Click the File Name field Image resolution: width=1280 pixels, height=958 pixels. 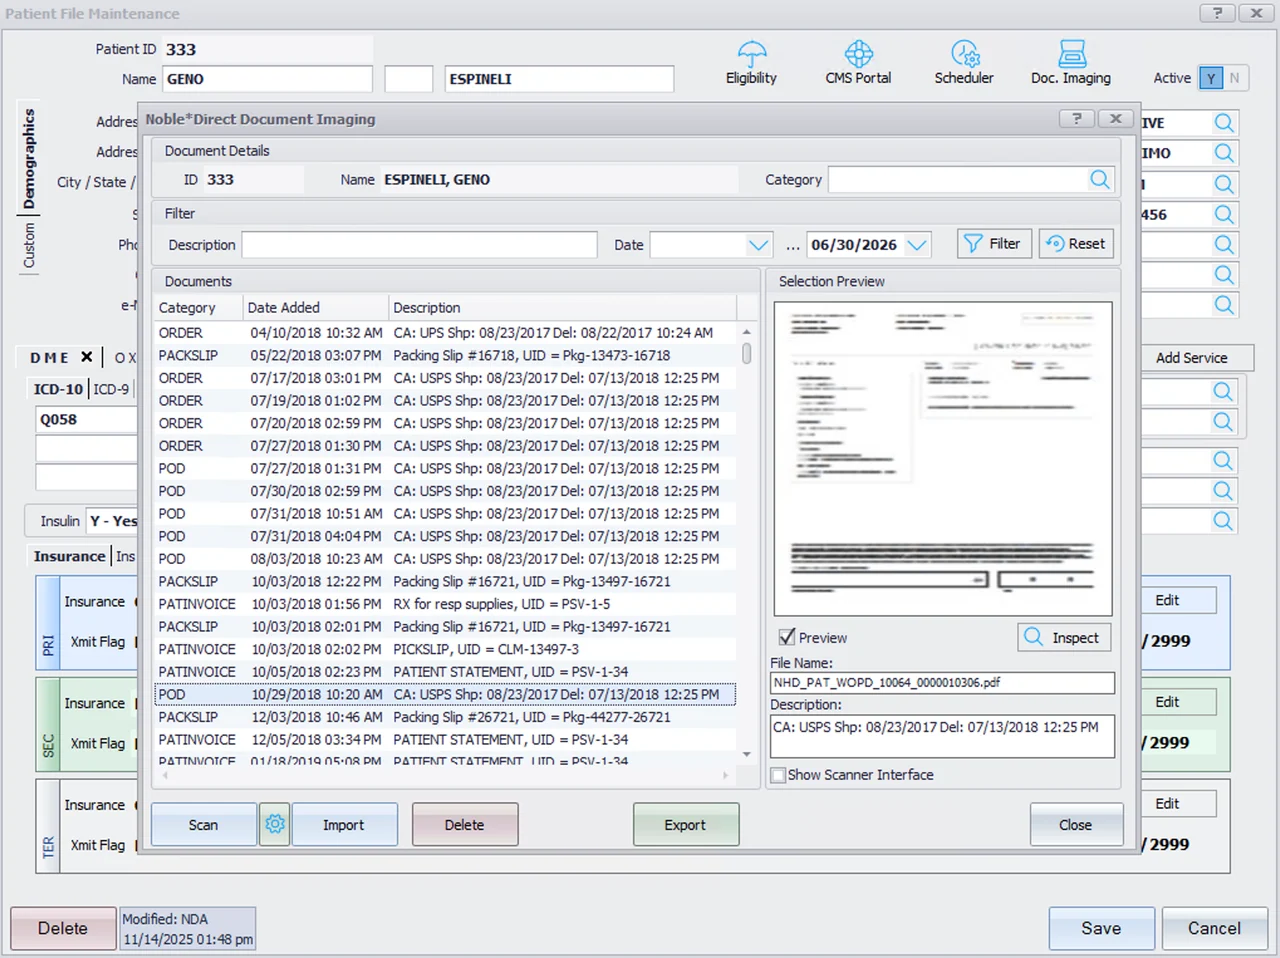(942, 682)
